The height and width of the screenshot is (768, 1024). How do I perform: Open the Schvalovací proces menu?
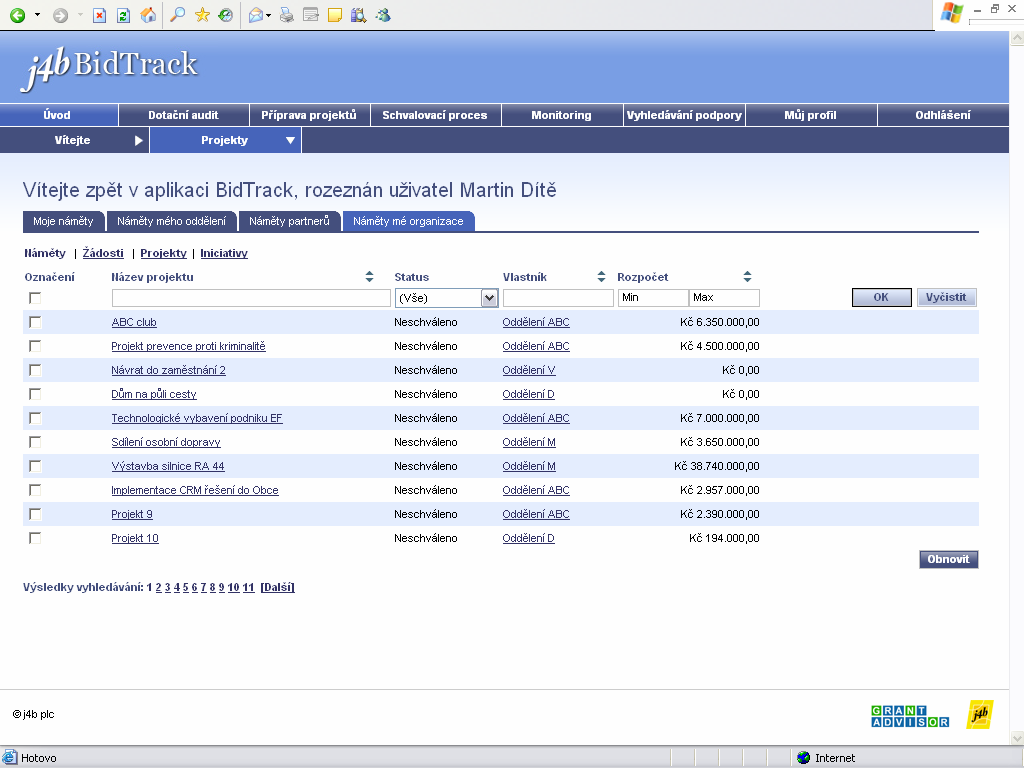pos(435,115)
